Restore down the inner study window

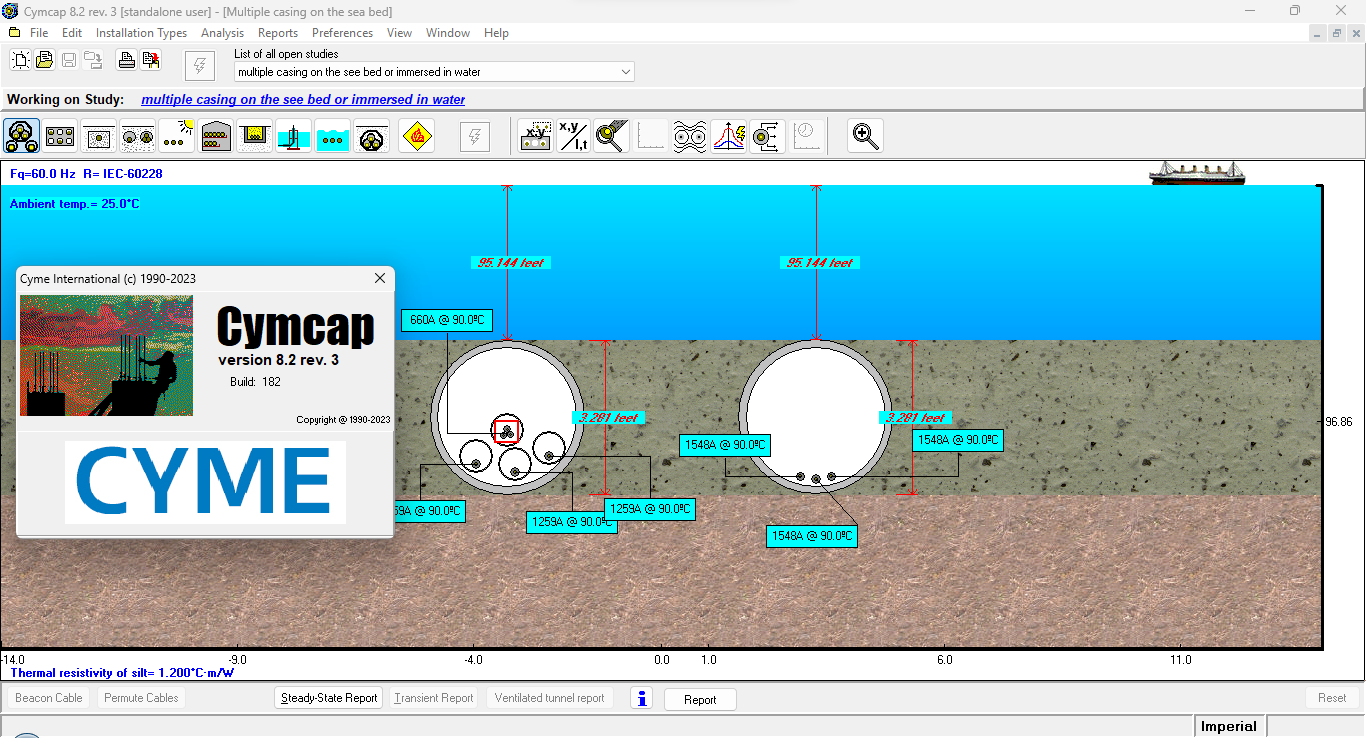1337,33
